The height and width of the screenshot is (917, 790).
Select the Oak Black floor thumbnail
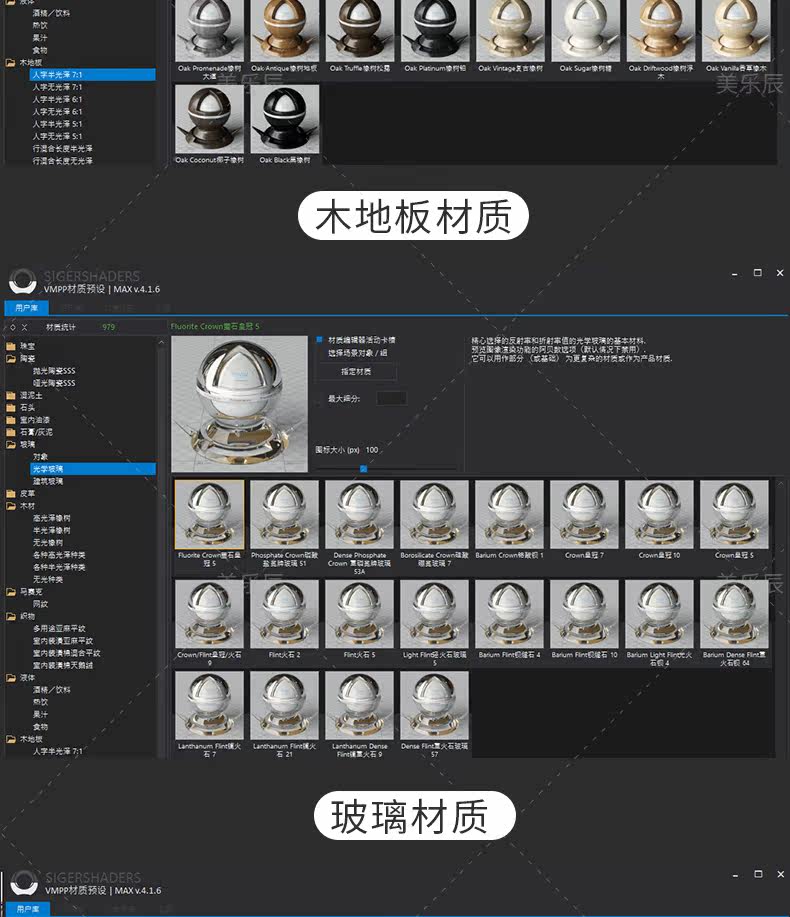pos(284,119)
